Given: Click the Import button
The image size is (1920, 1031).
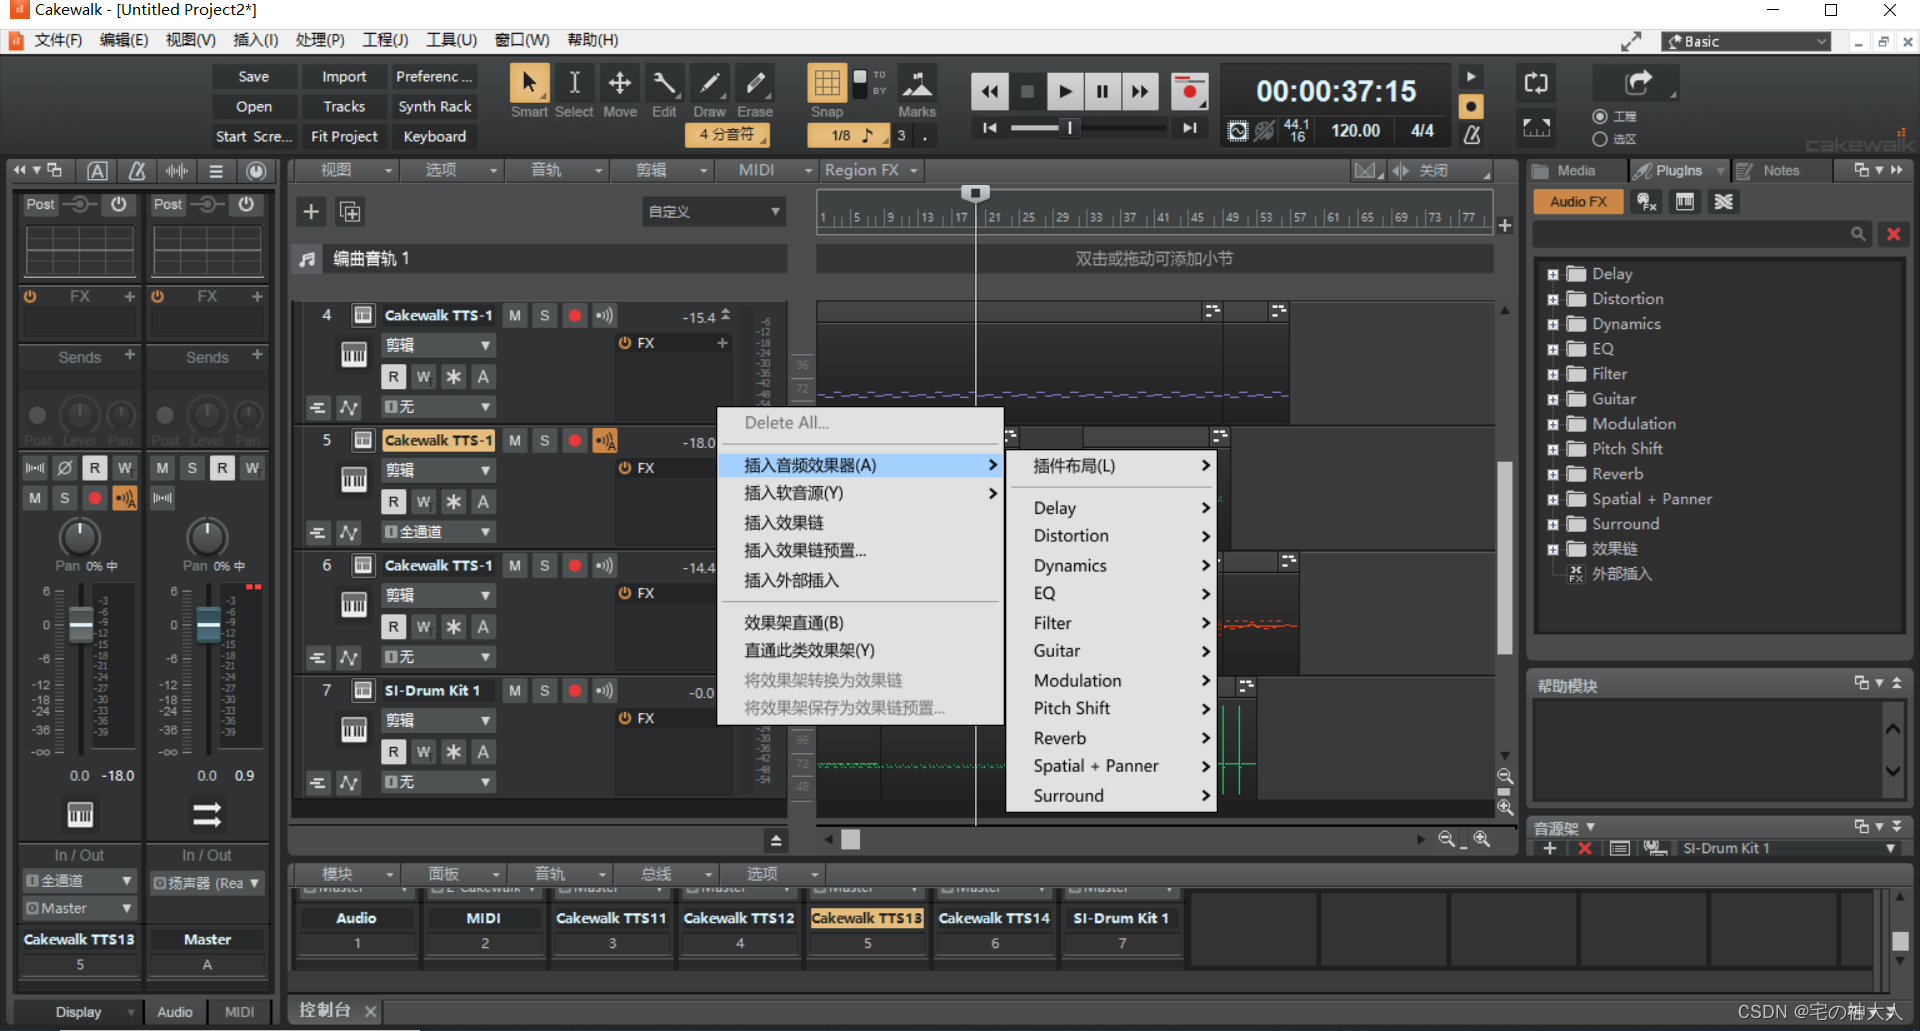Looking at the screenshot, I should [344, 77].
